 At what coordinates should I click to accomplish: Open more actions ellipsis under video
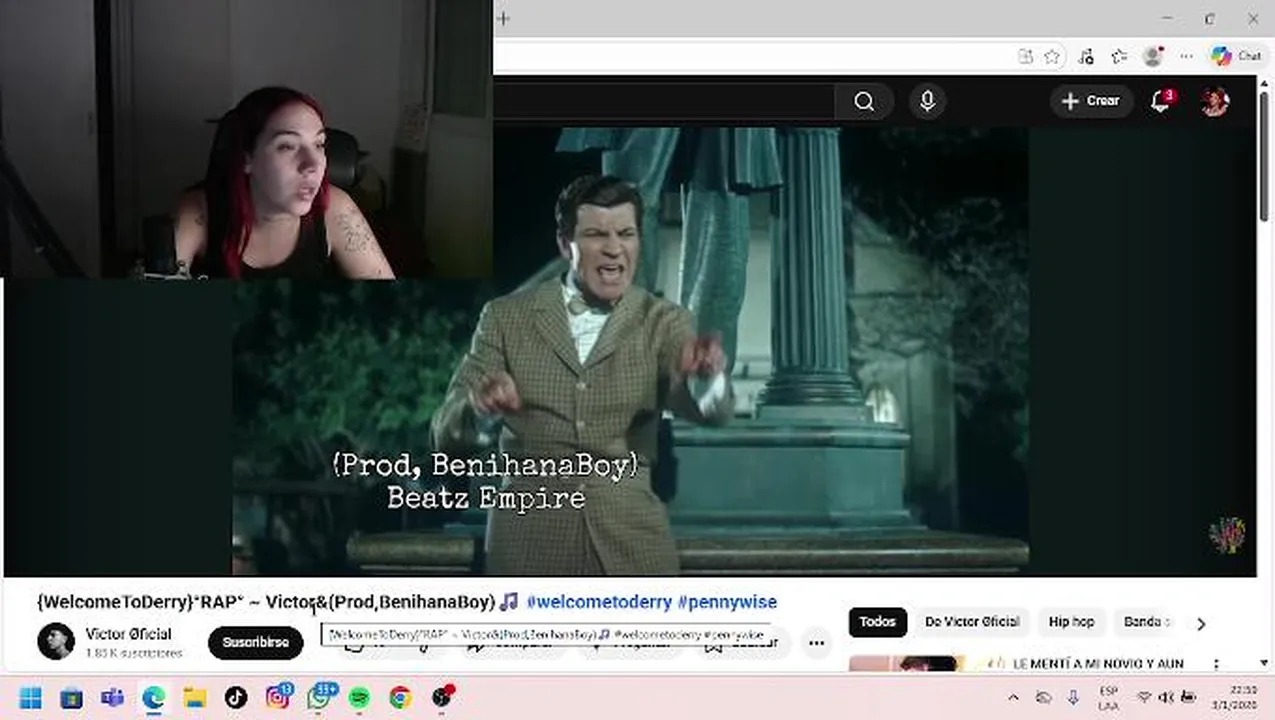tap(817, 643)
